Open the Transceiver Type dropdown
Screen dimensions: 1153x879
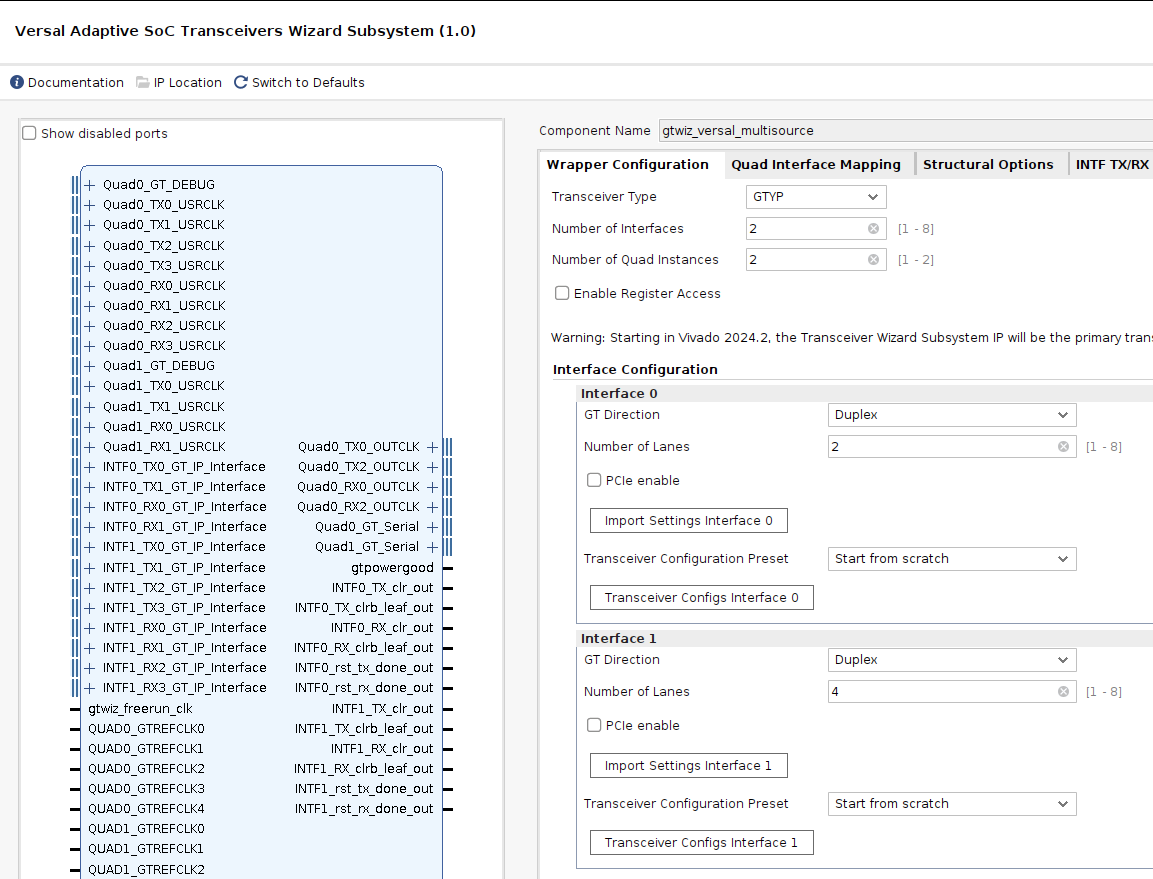[815, 196]
